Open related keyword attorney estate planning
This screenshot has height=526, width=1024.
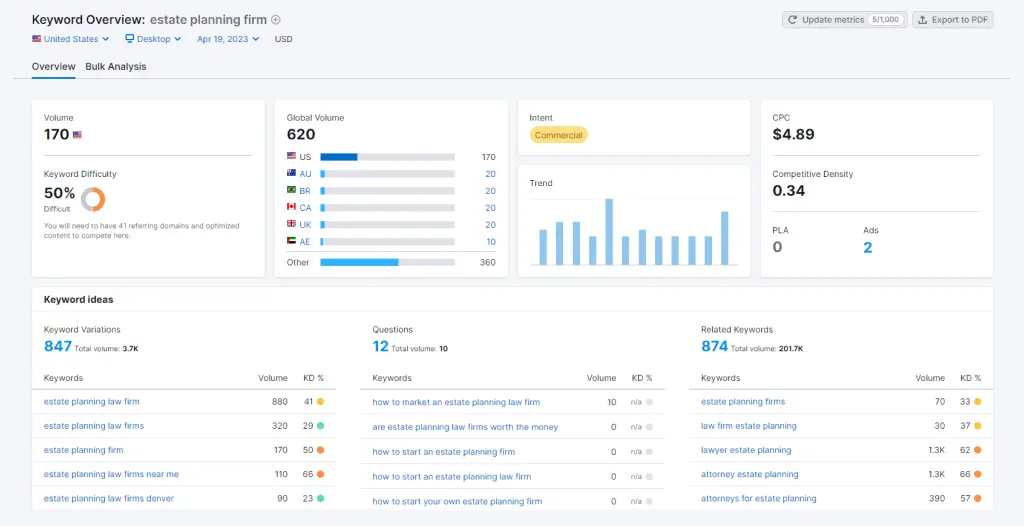tap(750, 474)
